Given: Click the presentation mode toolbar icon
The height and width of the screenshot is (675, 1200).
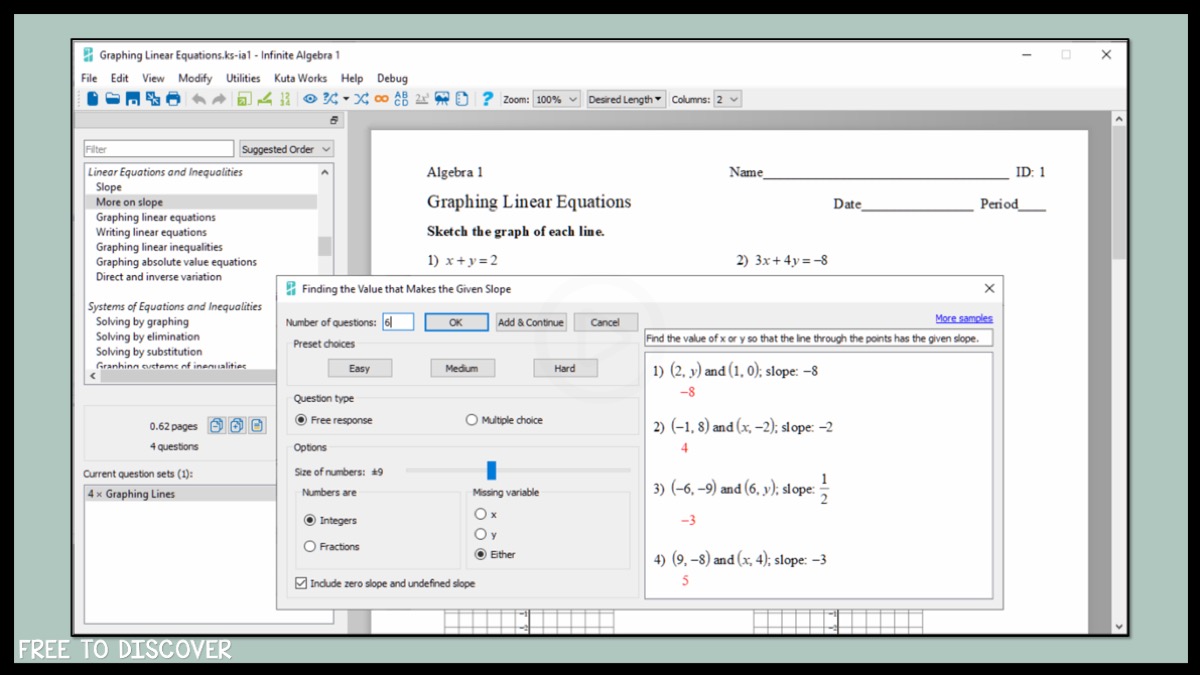Looking at the screenshot, I should point(443,99).
